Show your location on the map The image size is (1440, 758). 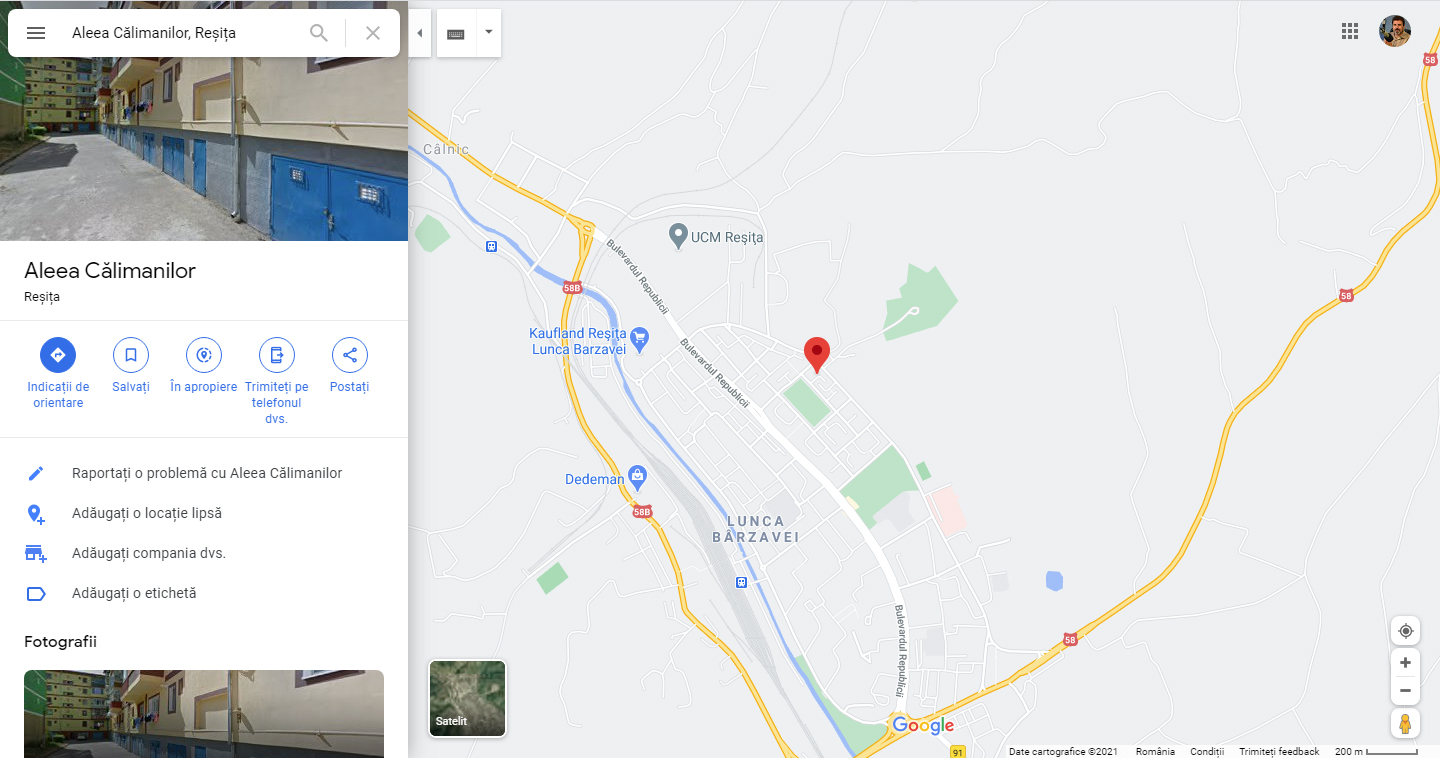pos(1406,631)
